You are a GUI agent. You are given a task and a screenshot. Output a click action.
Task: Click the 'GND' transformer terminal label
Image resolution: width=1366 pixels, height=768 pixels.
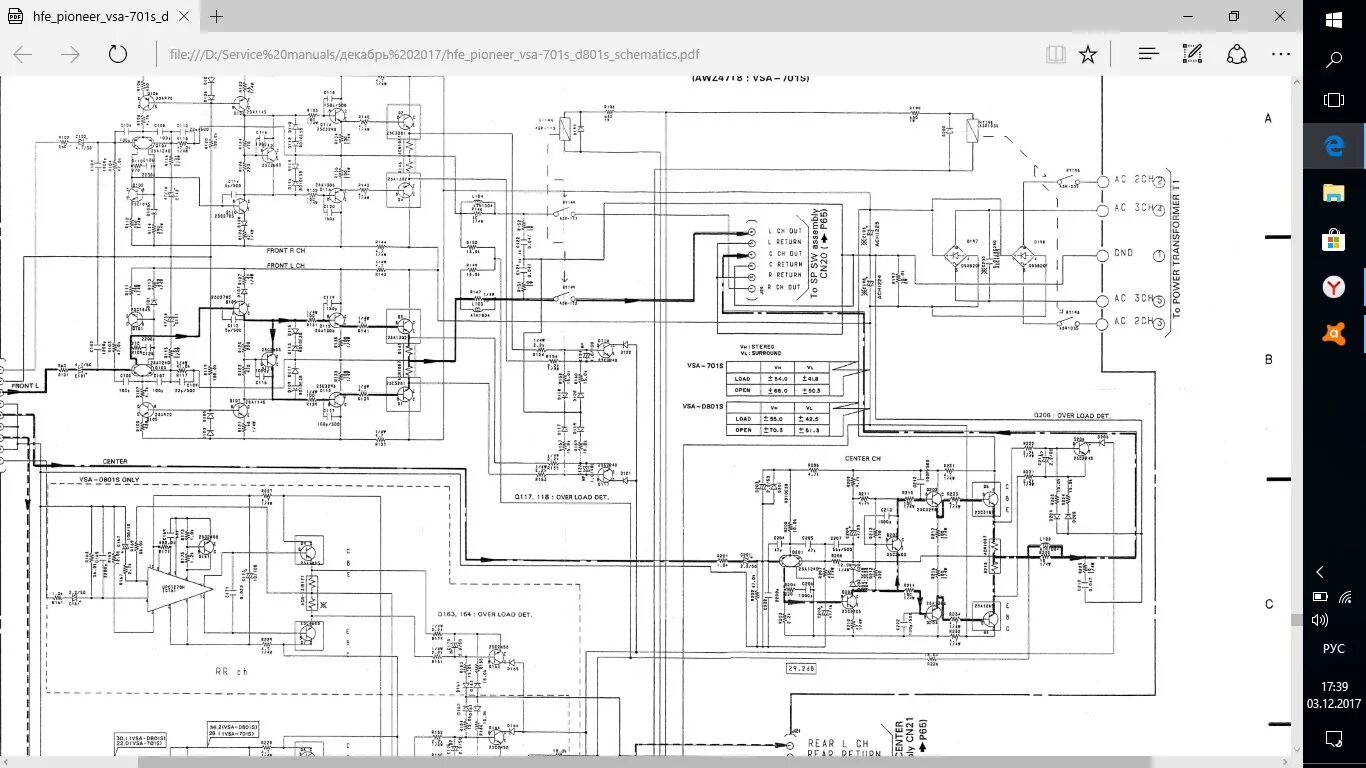click(1123, 253)
